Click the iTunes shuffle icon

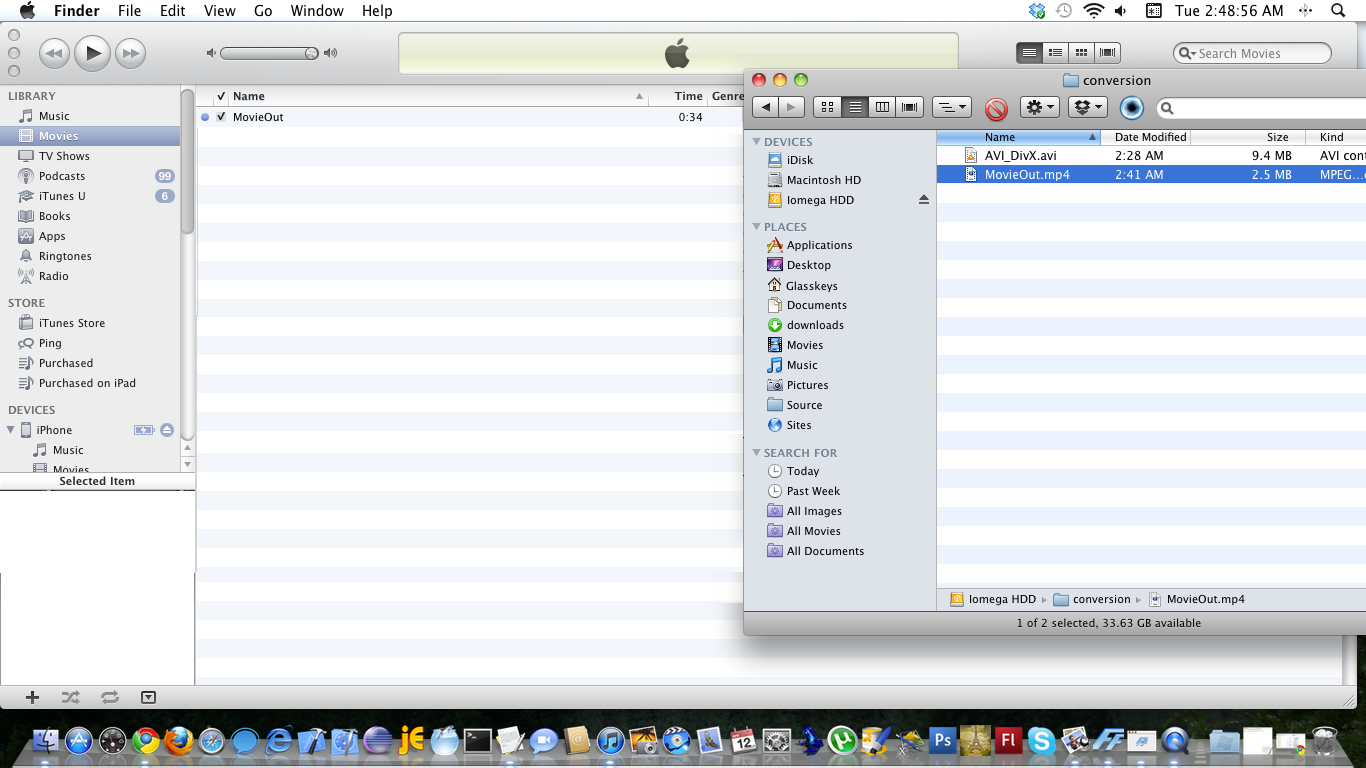[x=70, y=697]
